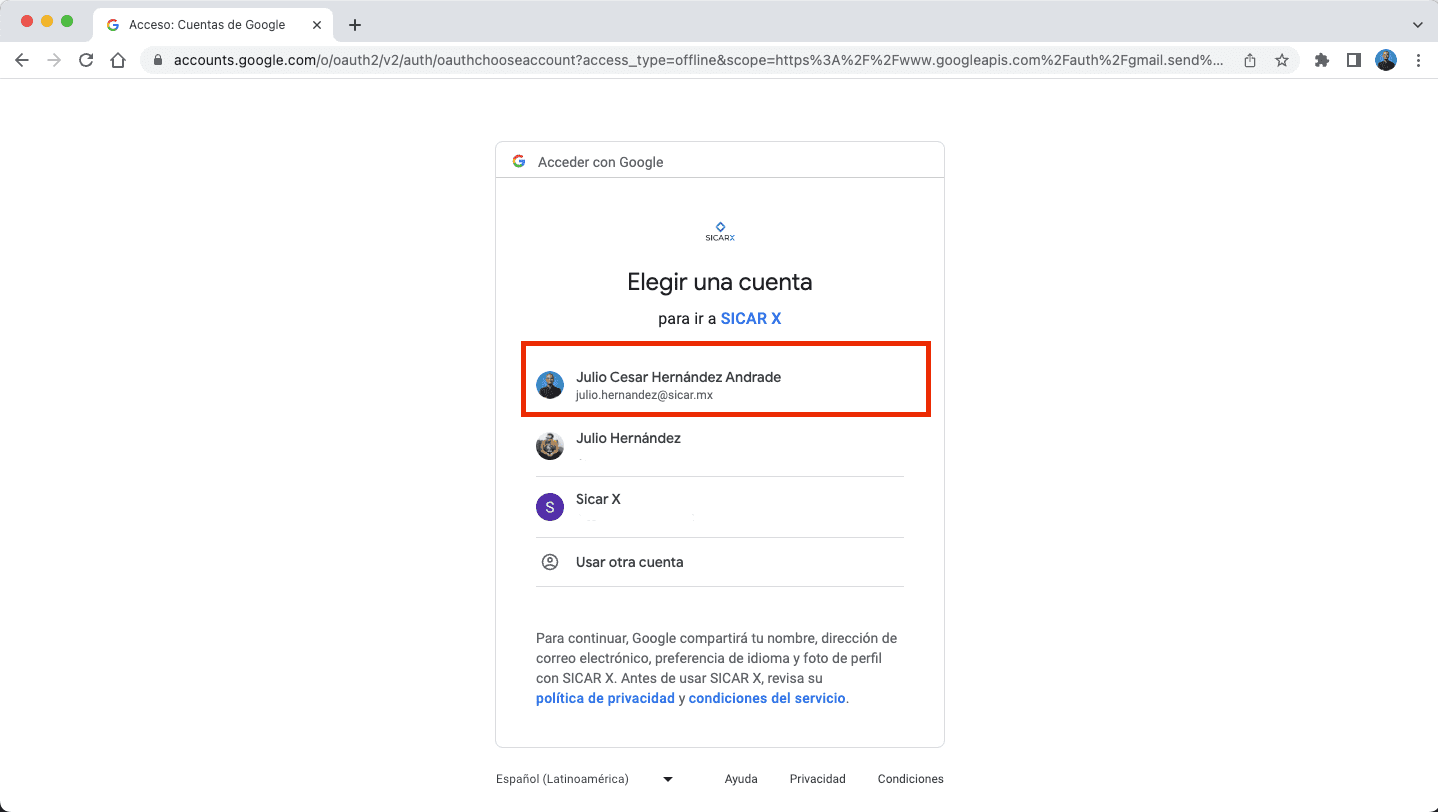The width and height of the screenshot is (1438, 812).
Task: Go to the browser home page
Action: [x=118, y=60]
